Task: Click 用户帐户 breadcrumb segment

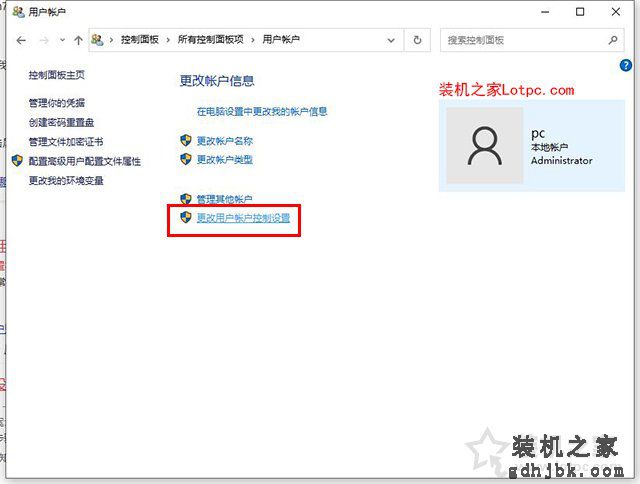Action: [x=281, y=40]
